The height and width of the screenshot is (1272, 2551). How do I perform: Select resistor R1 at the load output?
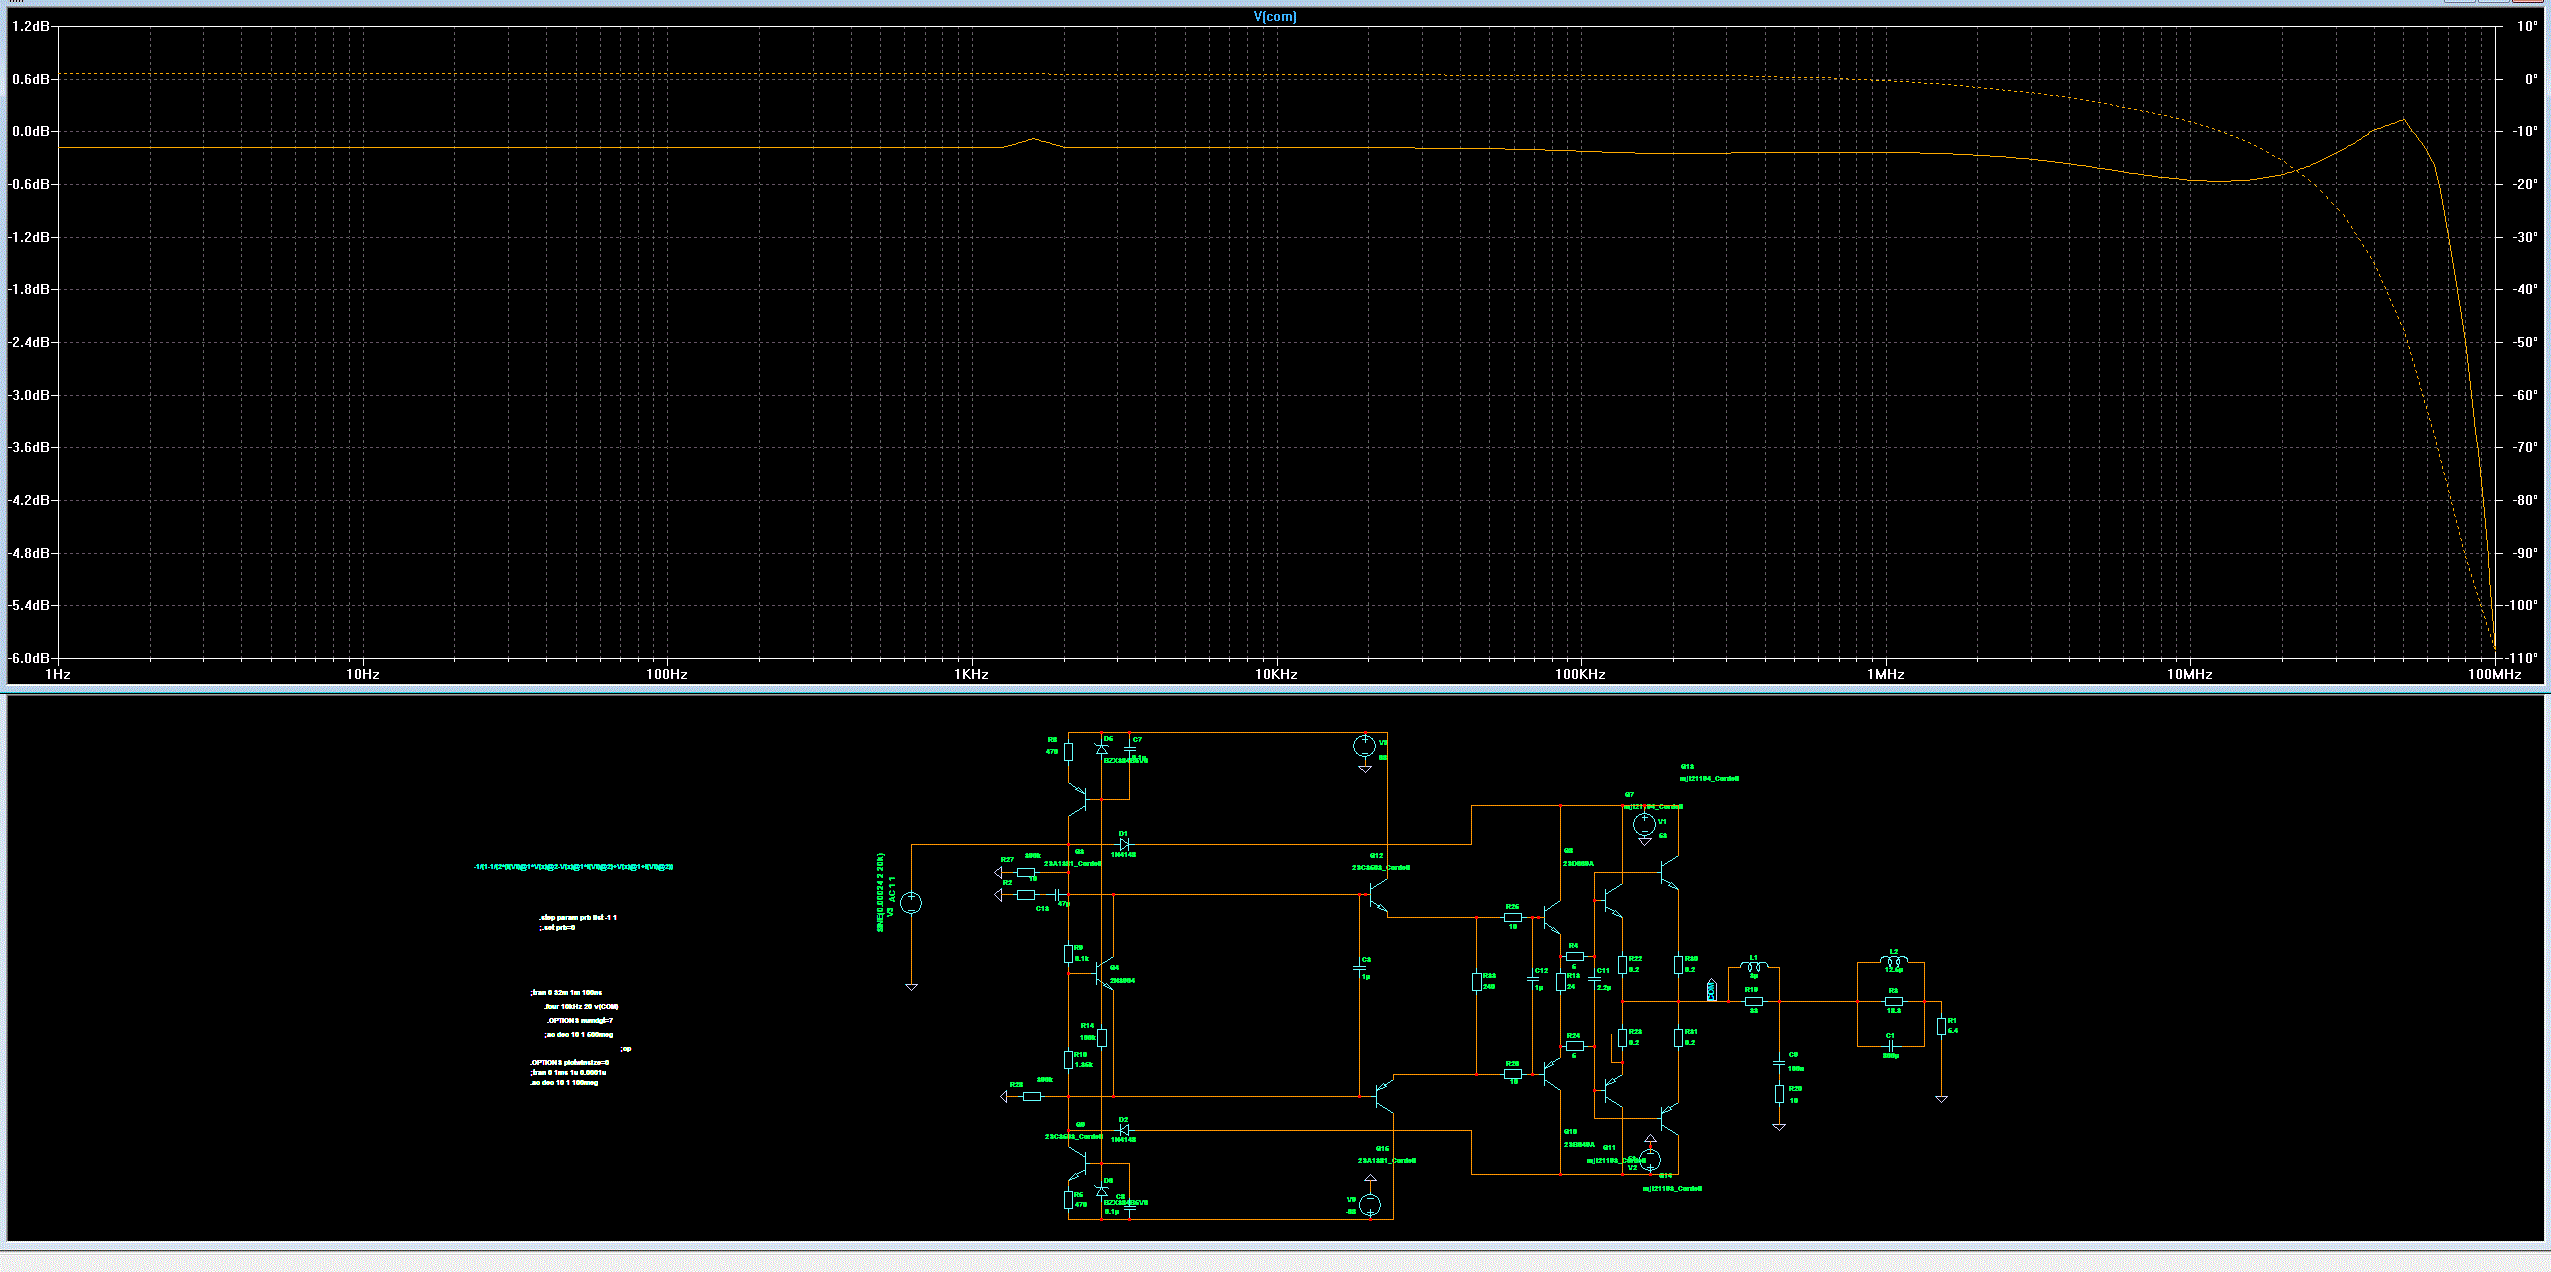[1941, 1026]
